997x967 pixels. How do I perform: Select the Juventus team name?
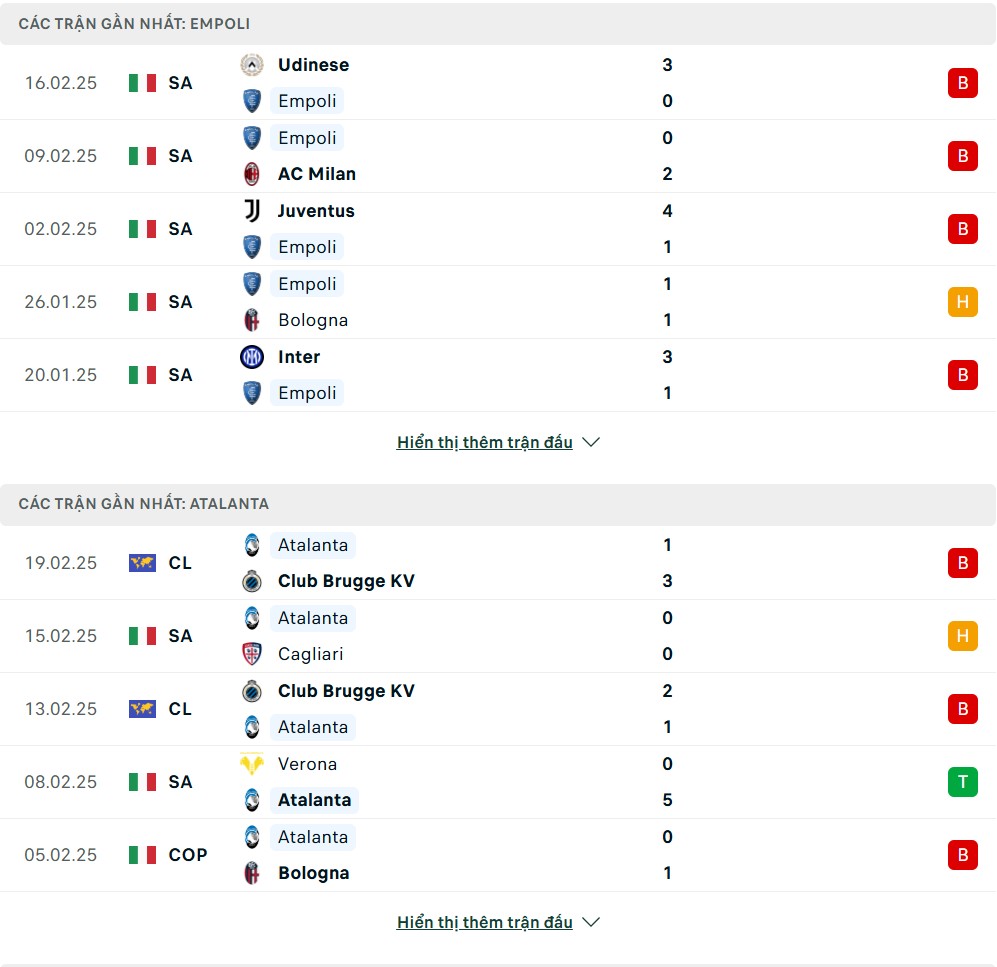pyautogui.click(x=316, y=211)
